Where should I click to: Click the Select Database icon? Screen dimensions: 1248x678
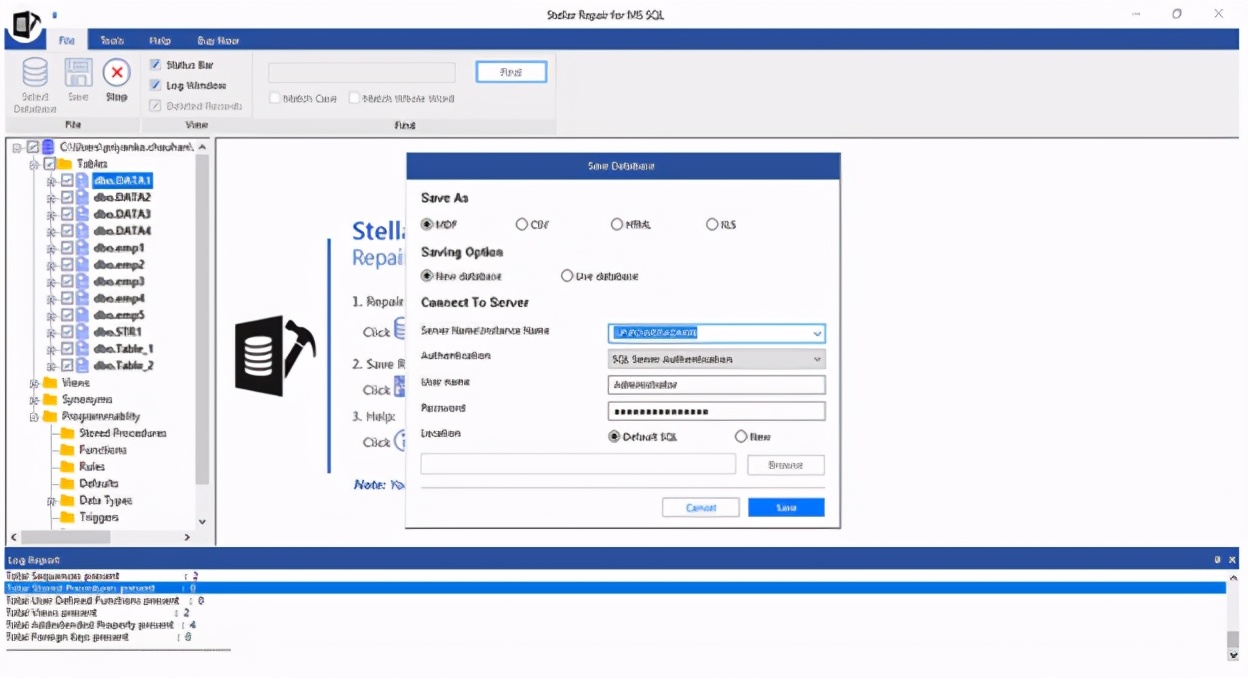(35, 74)
